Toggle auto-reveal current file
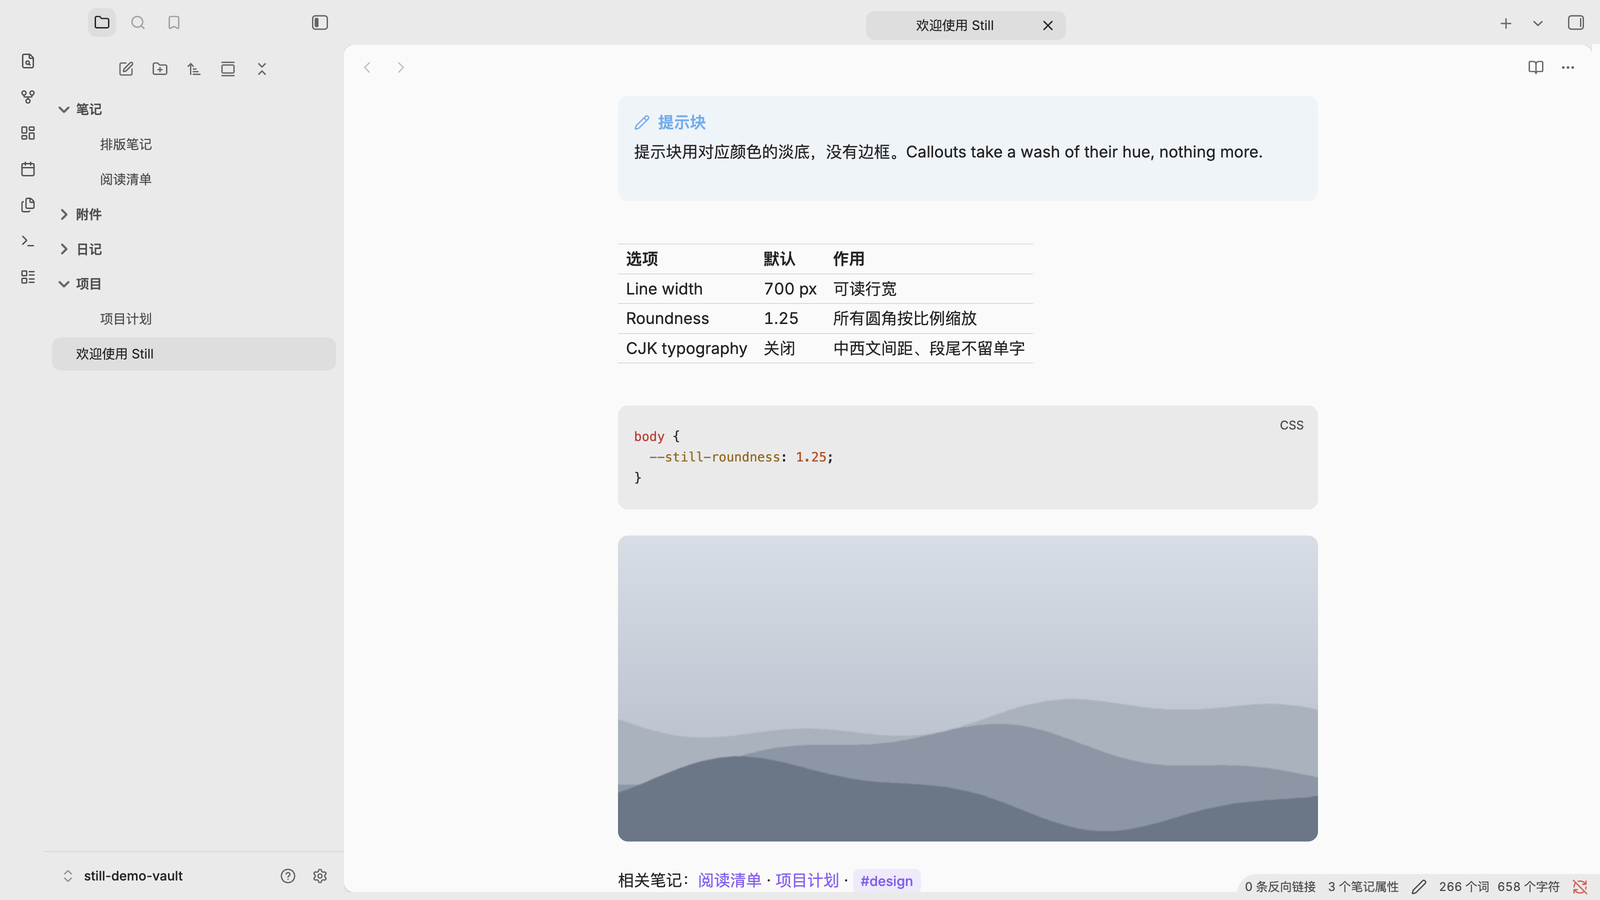Image resolution: width=1600 pixels, height=900 pixels. point(228,69)
